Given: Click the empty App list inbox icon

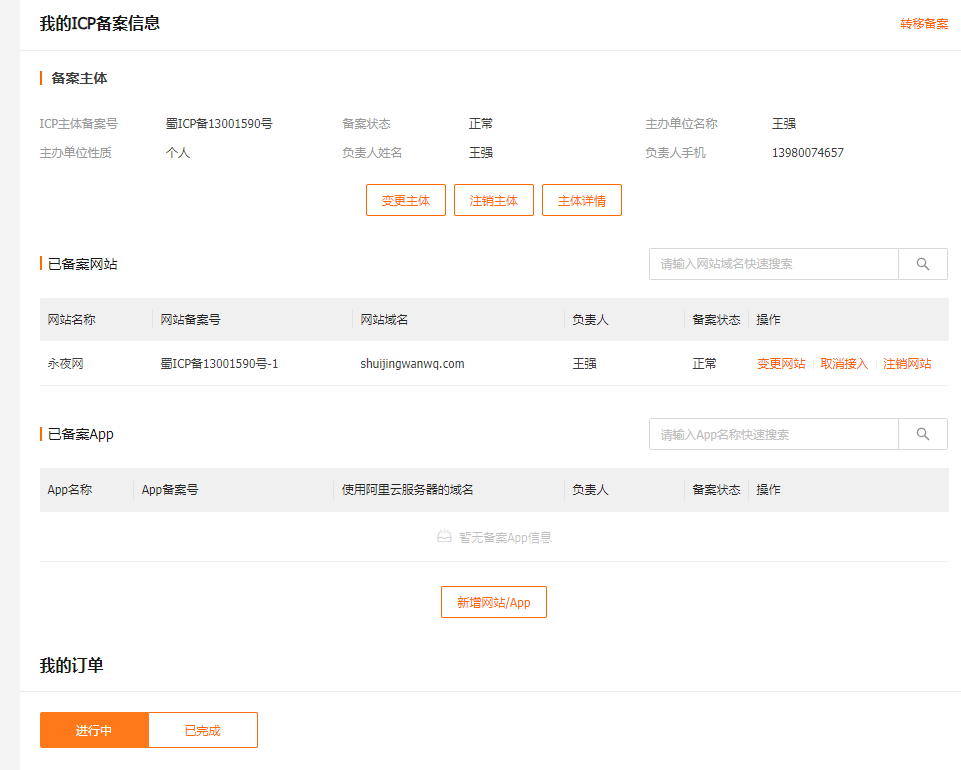Looking at the screenshot, I should pos(444,537).
